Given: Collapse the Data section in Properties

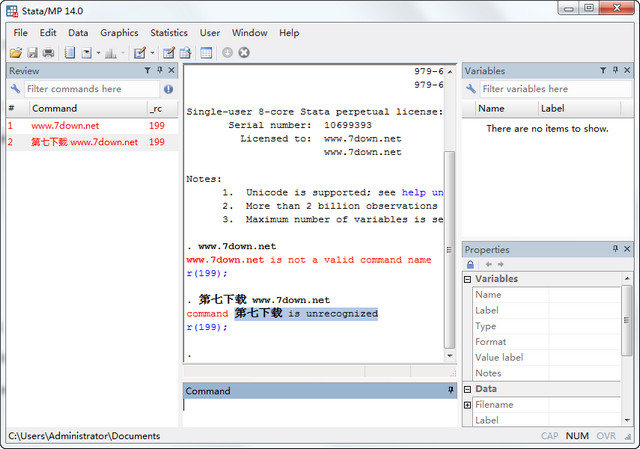Looking at the screenshot, I should (x=468, y=389).
